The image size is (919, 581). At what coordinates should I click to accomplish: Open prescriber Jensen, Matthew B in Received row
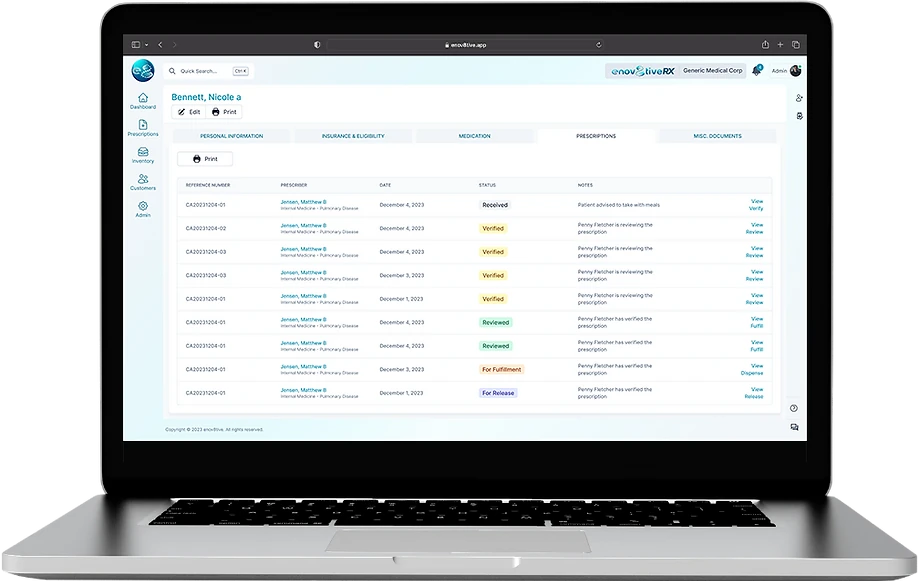pyautogui.click(x=303, y=202)
